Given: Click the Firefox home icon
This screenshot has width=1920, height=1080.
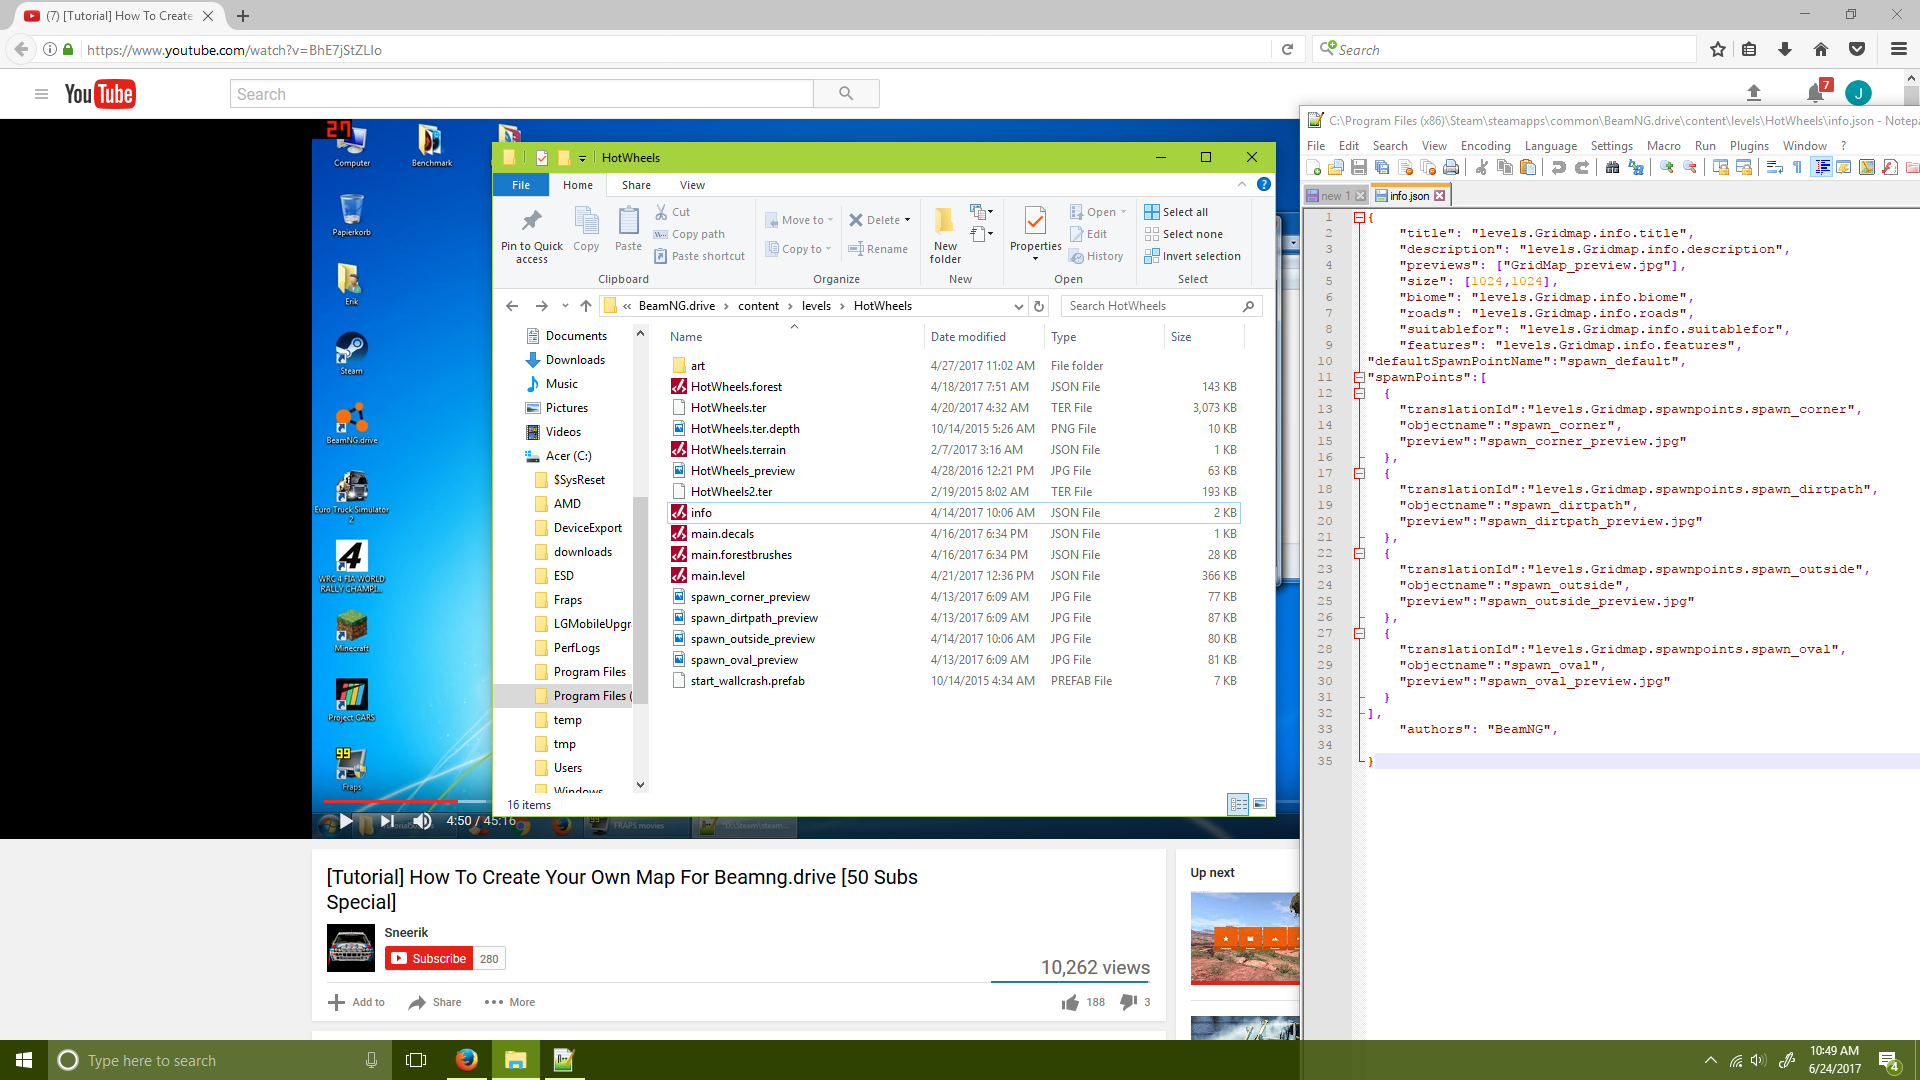Looking at the screenshot, I should (x=1821, y=49).
